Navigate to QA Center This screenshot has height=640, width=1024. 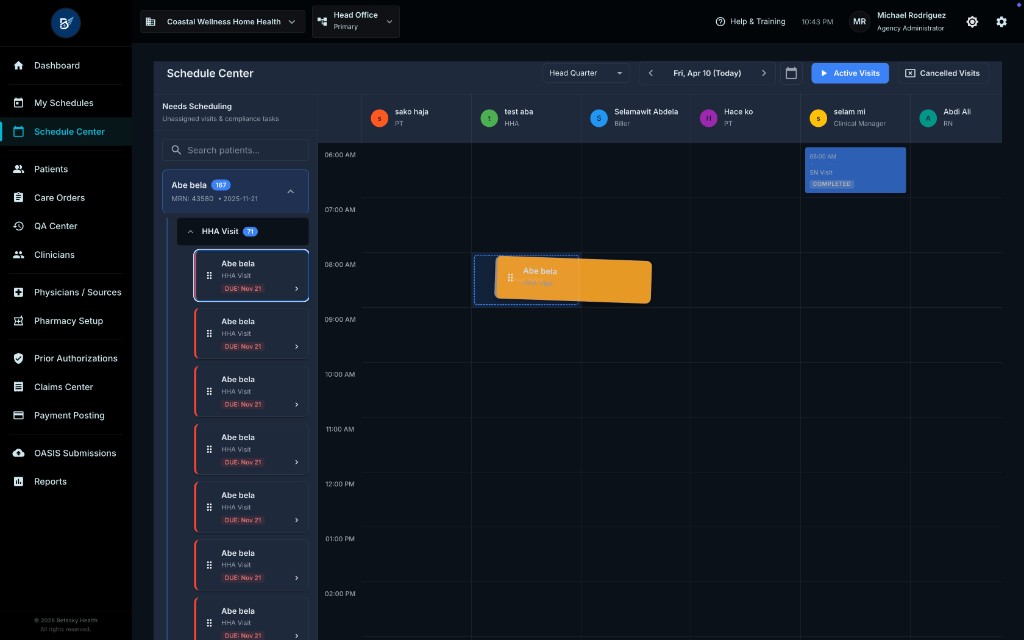(56, 226)
